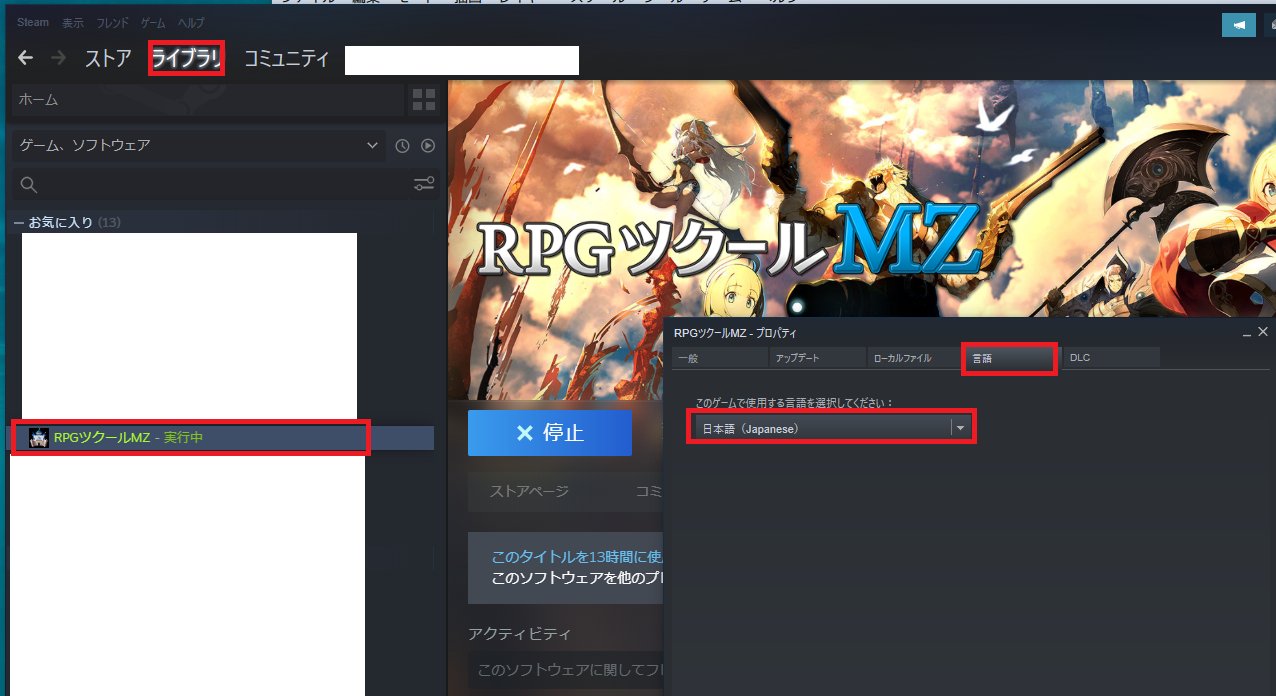
Task: Click the announcements megaphone icon
Action: click(1238, 26)
